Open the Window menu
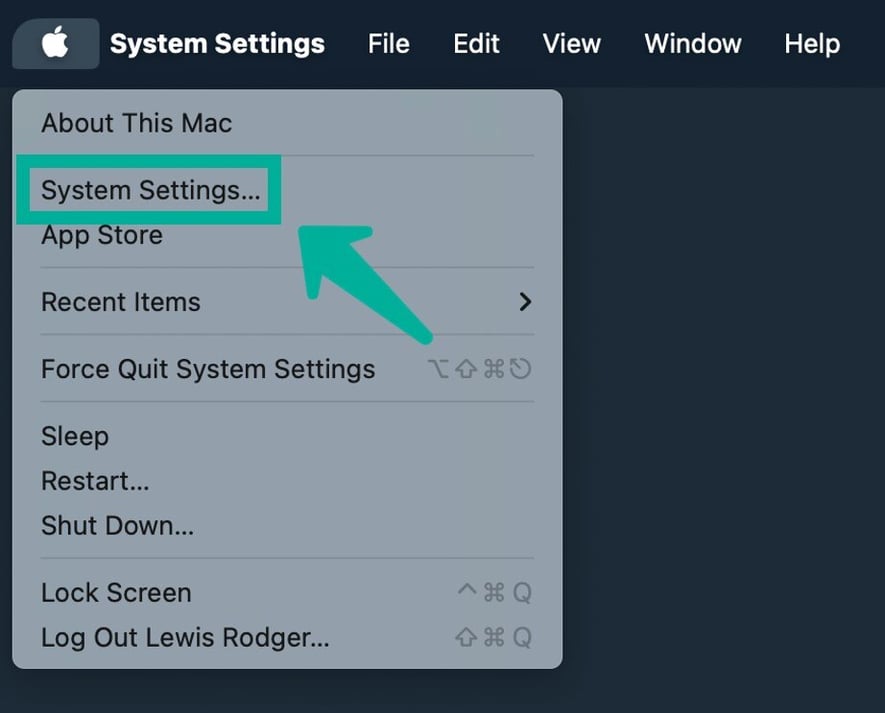Viewport: 885px width, 713px height. (692, 43)
